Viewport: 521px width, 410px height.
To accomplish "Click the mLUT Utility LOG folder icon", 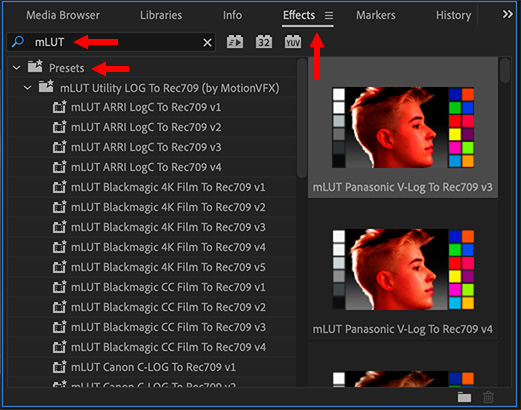I will (x=46, y=86).
